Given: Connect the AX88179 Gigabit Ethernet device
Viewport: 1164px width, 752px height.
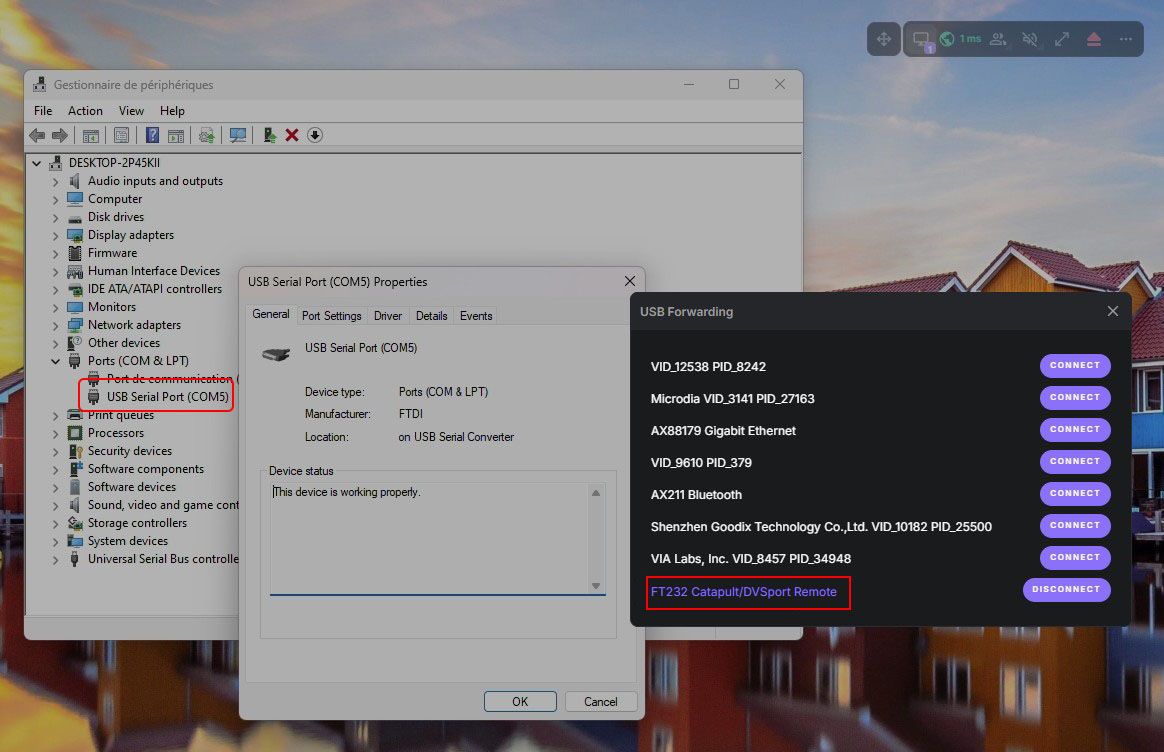Looking at the screenshot, I should 1075,429.
